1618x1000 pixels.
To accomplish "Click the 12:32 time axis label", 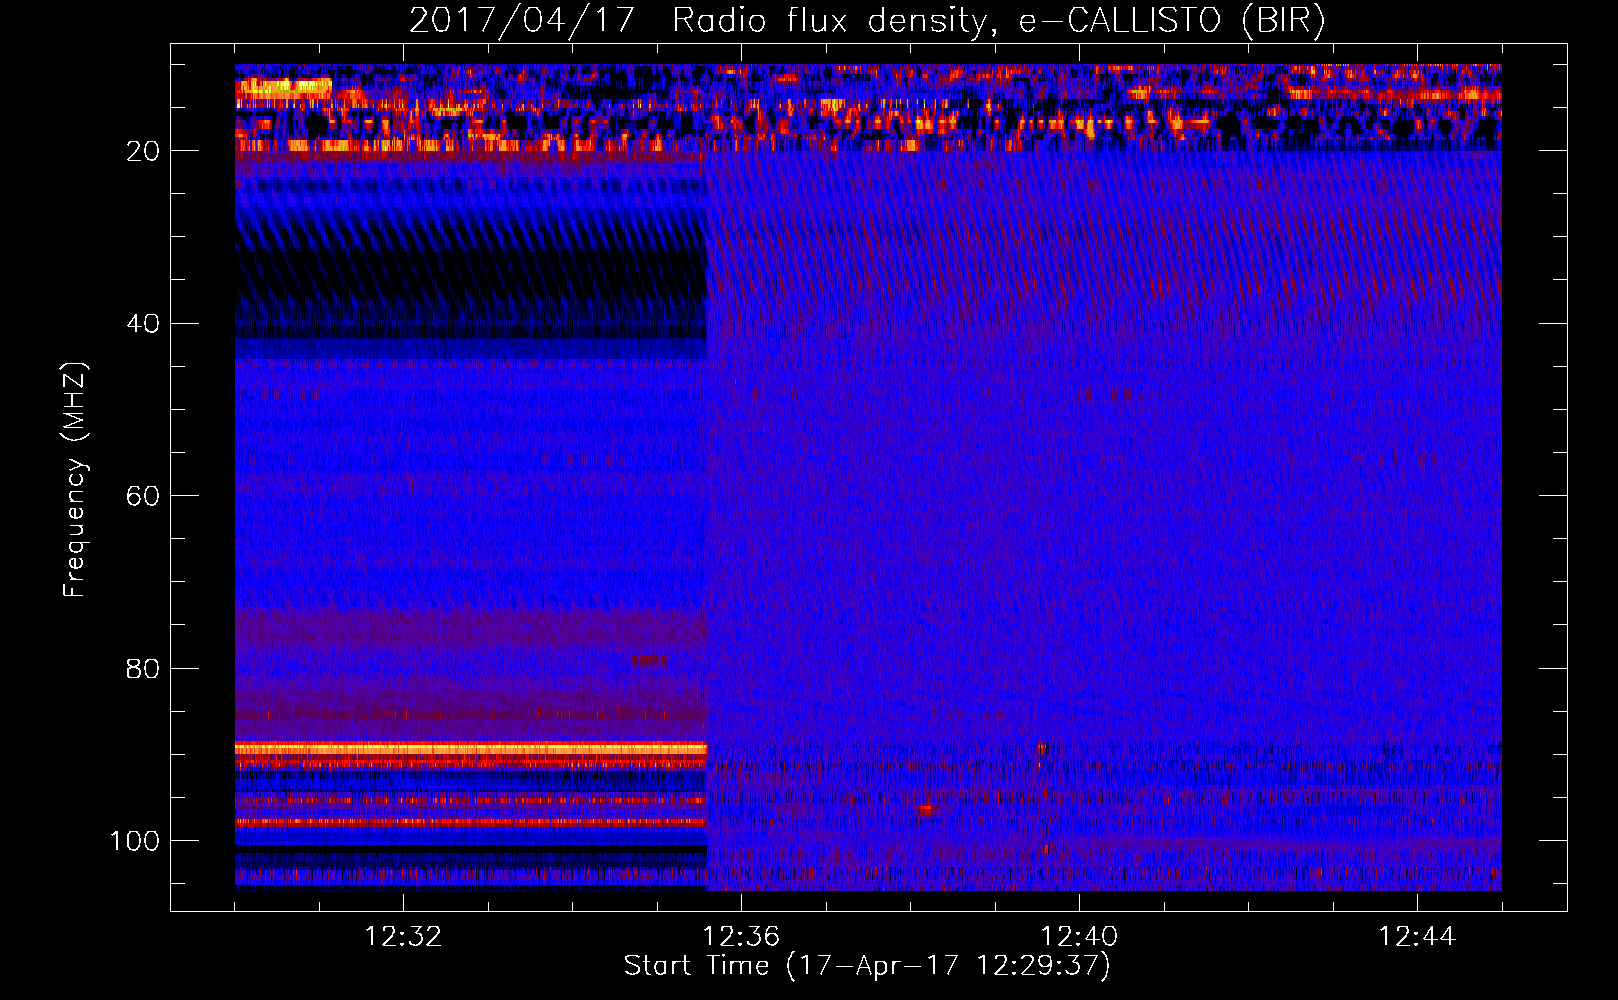I will pyautogui.click(x=403, y=937).
